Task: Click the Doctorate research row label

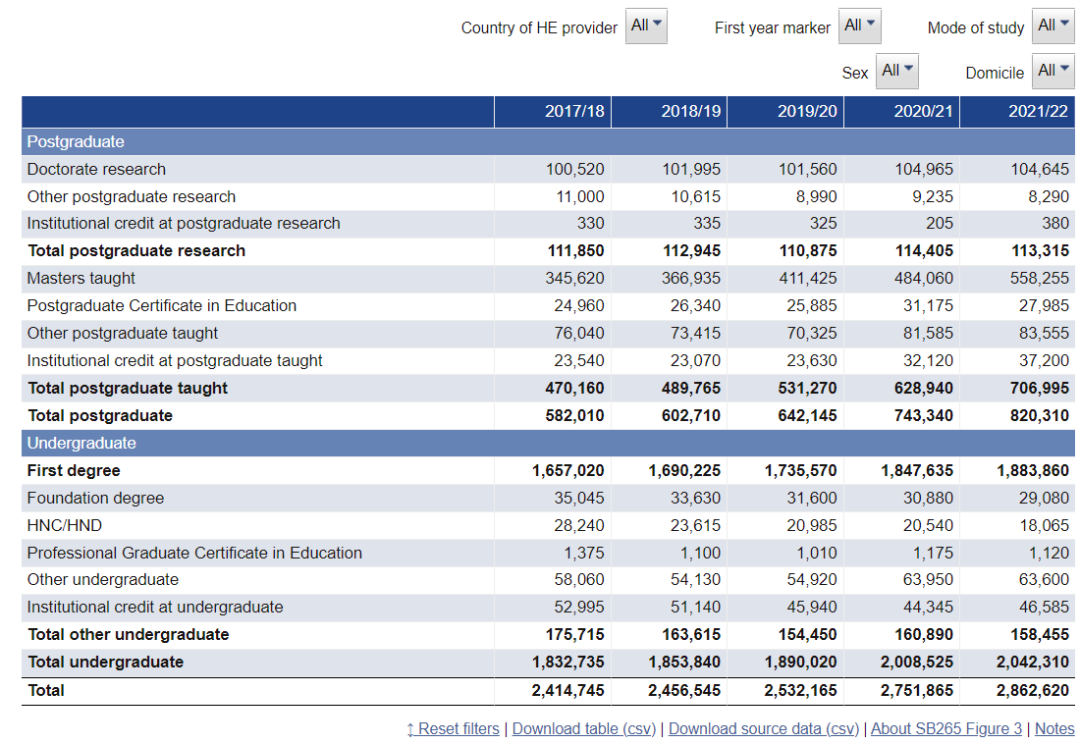Action: [96, 169]
